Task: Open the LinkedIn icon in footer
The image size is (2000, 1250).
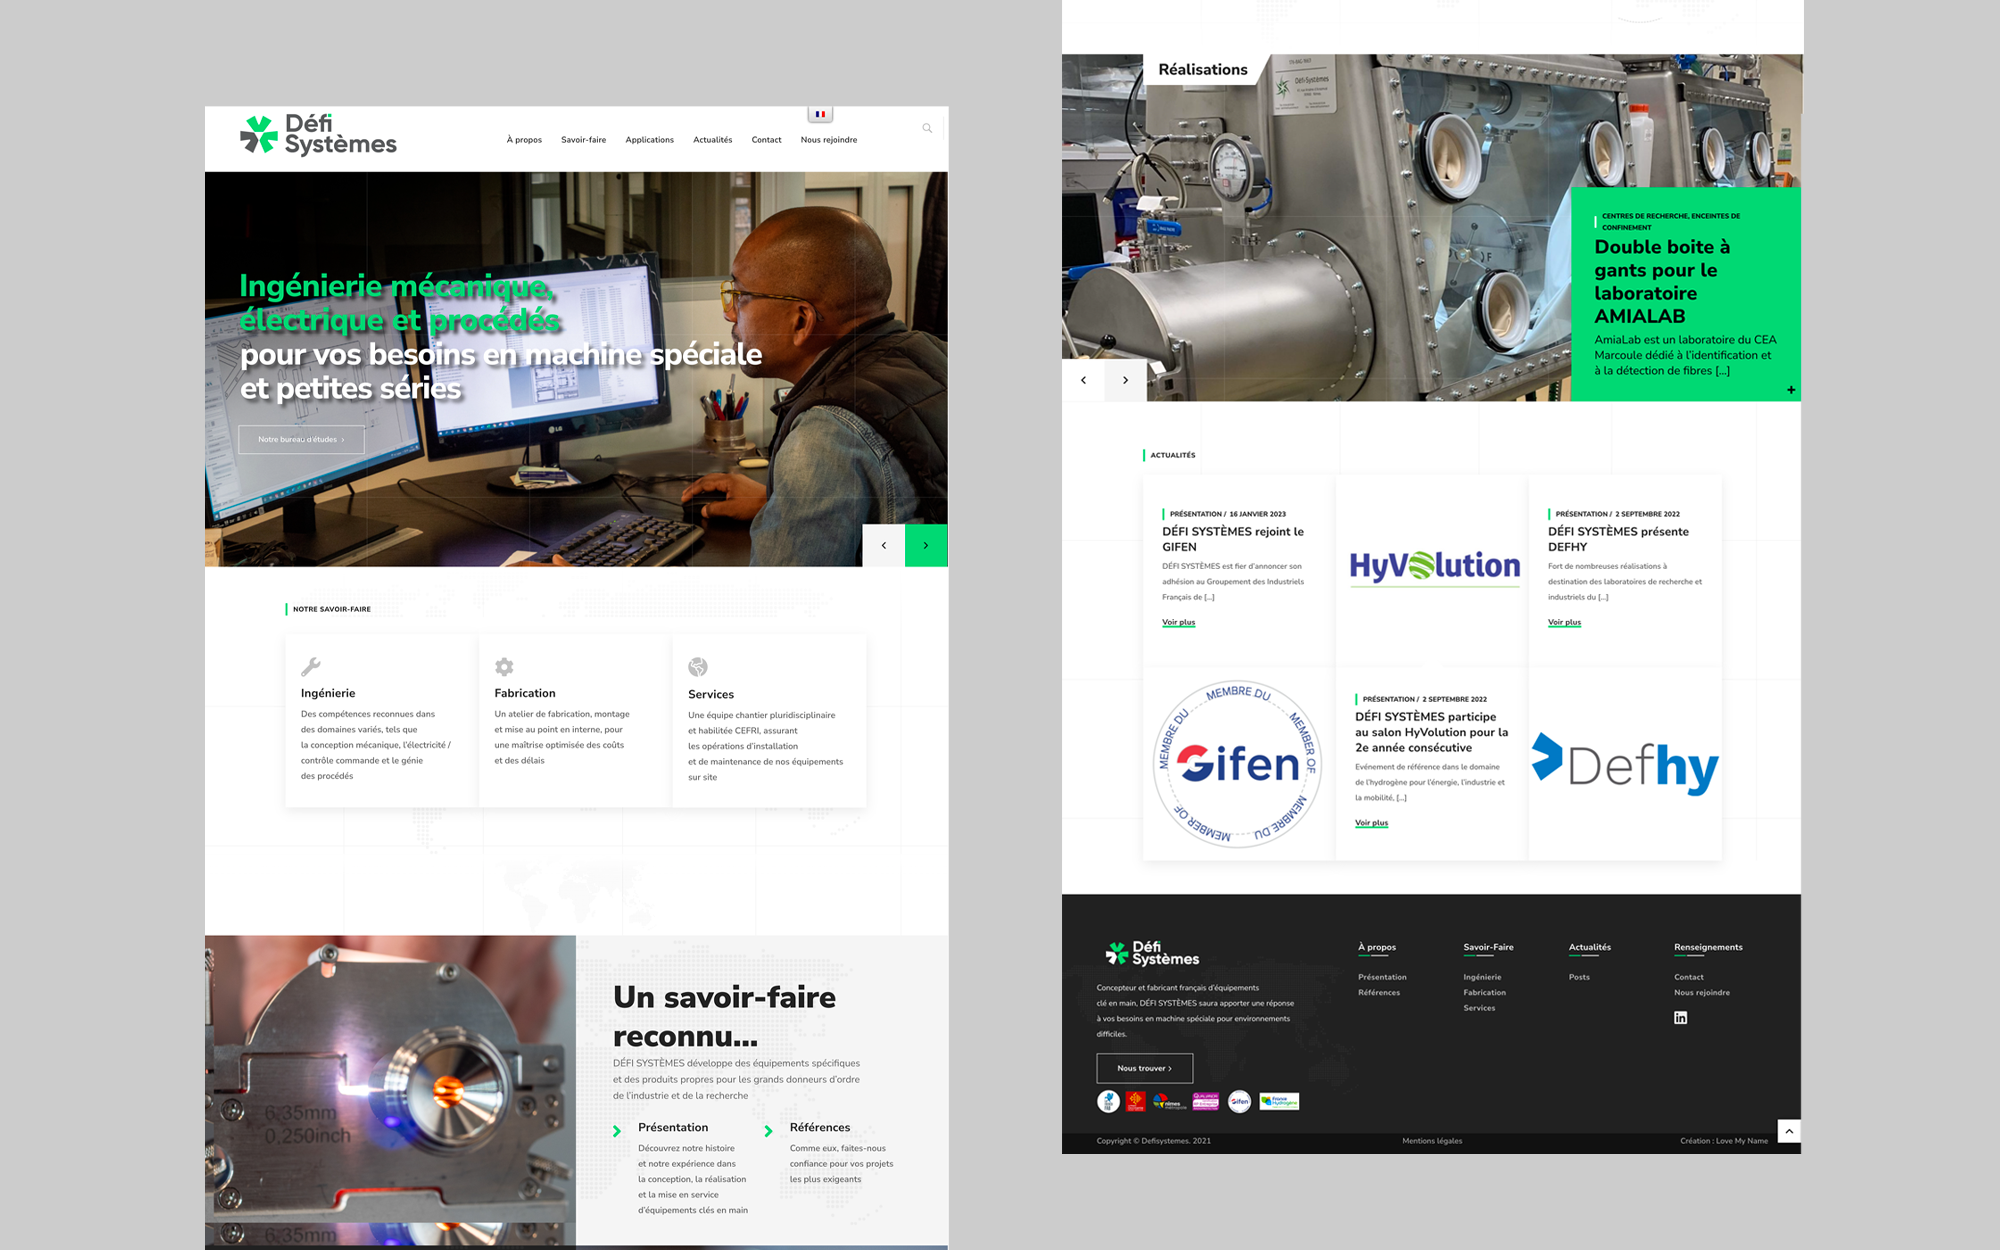Action: 1681,1017
